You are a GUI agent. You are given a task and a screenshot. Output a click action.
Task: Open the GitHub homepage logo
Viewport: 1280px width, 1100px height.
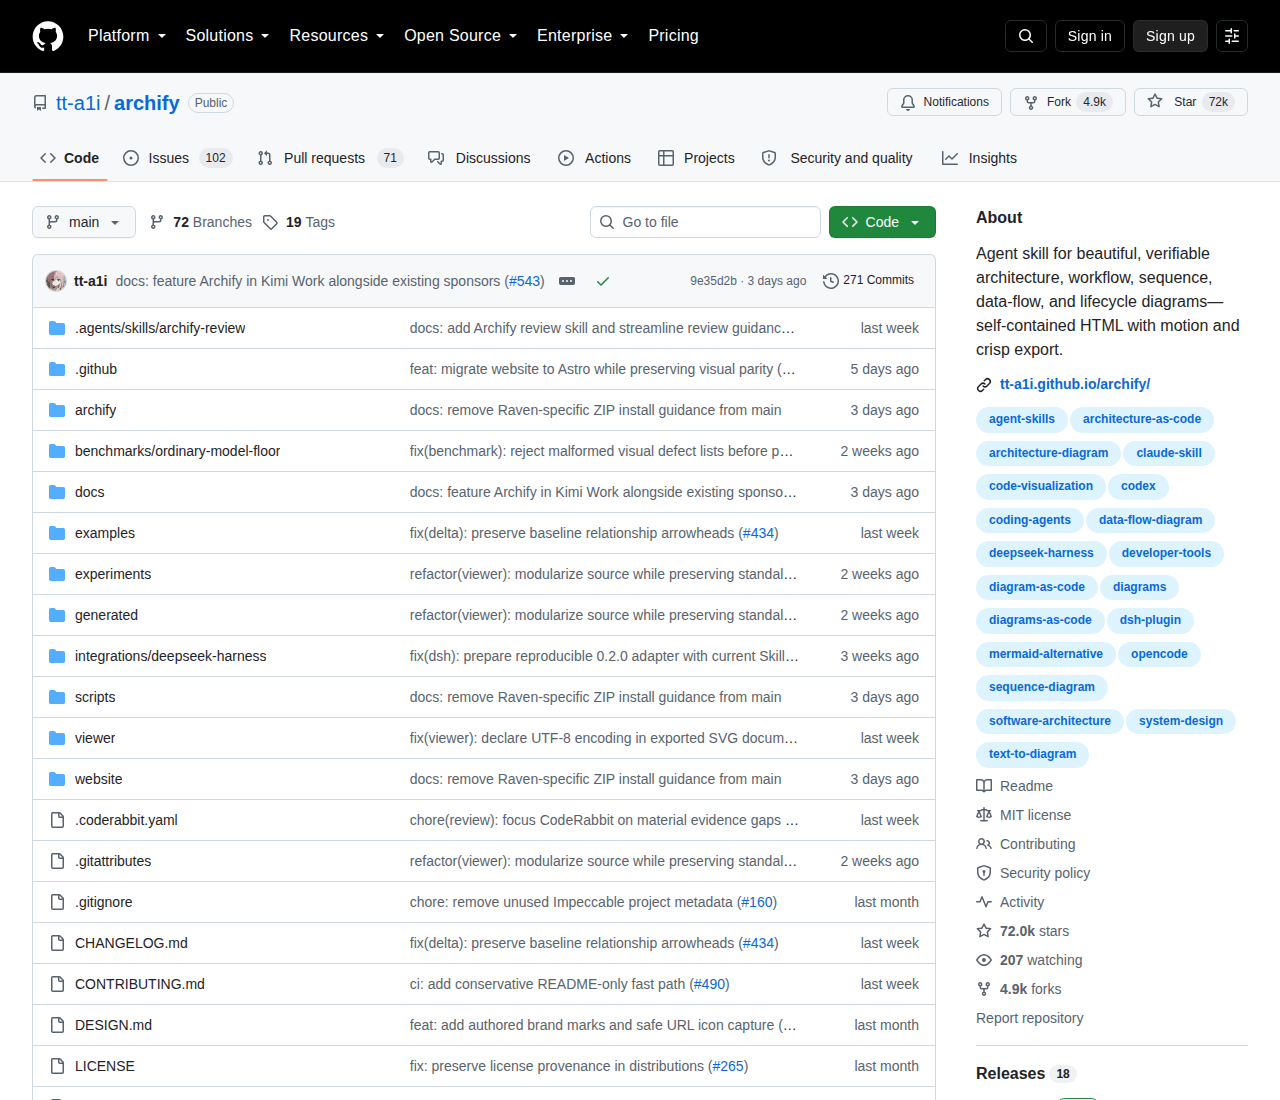[x=48, y=36]
